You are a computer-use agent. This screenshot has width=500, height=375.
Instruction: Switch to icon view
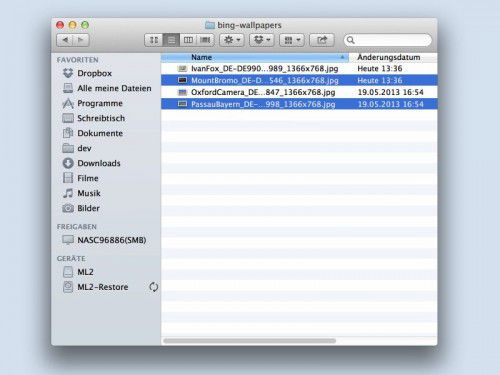tap(154, 40)
